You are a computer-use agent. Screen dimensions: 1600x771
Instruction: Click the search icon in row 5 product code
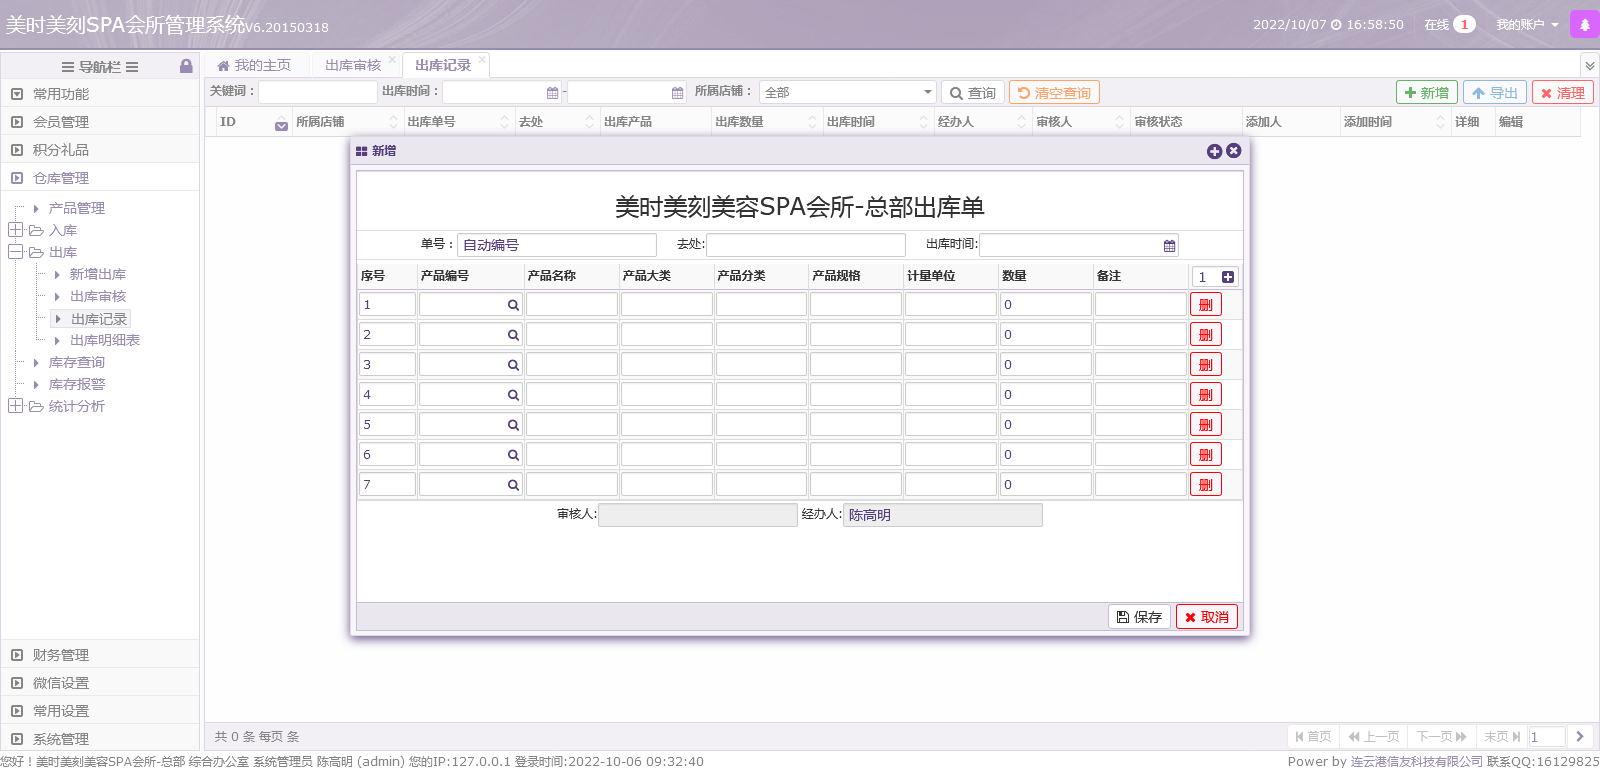click(x=513, y=425)
